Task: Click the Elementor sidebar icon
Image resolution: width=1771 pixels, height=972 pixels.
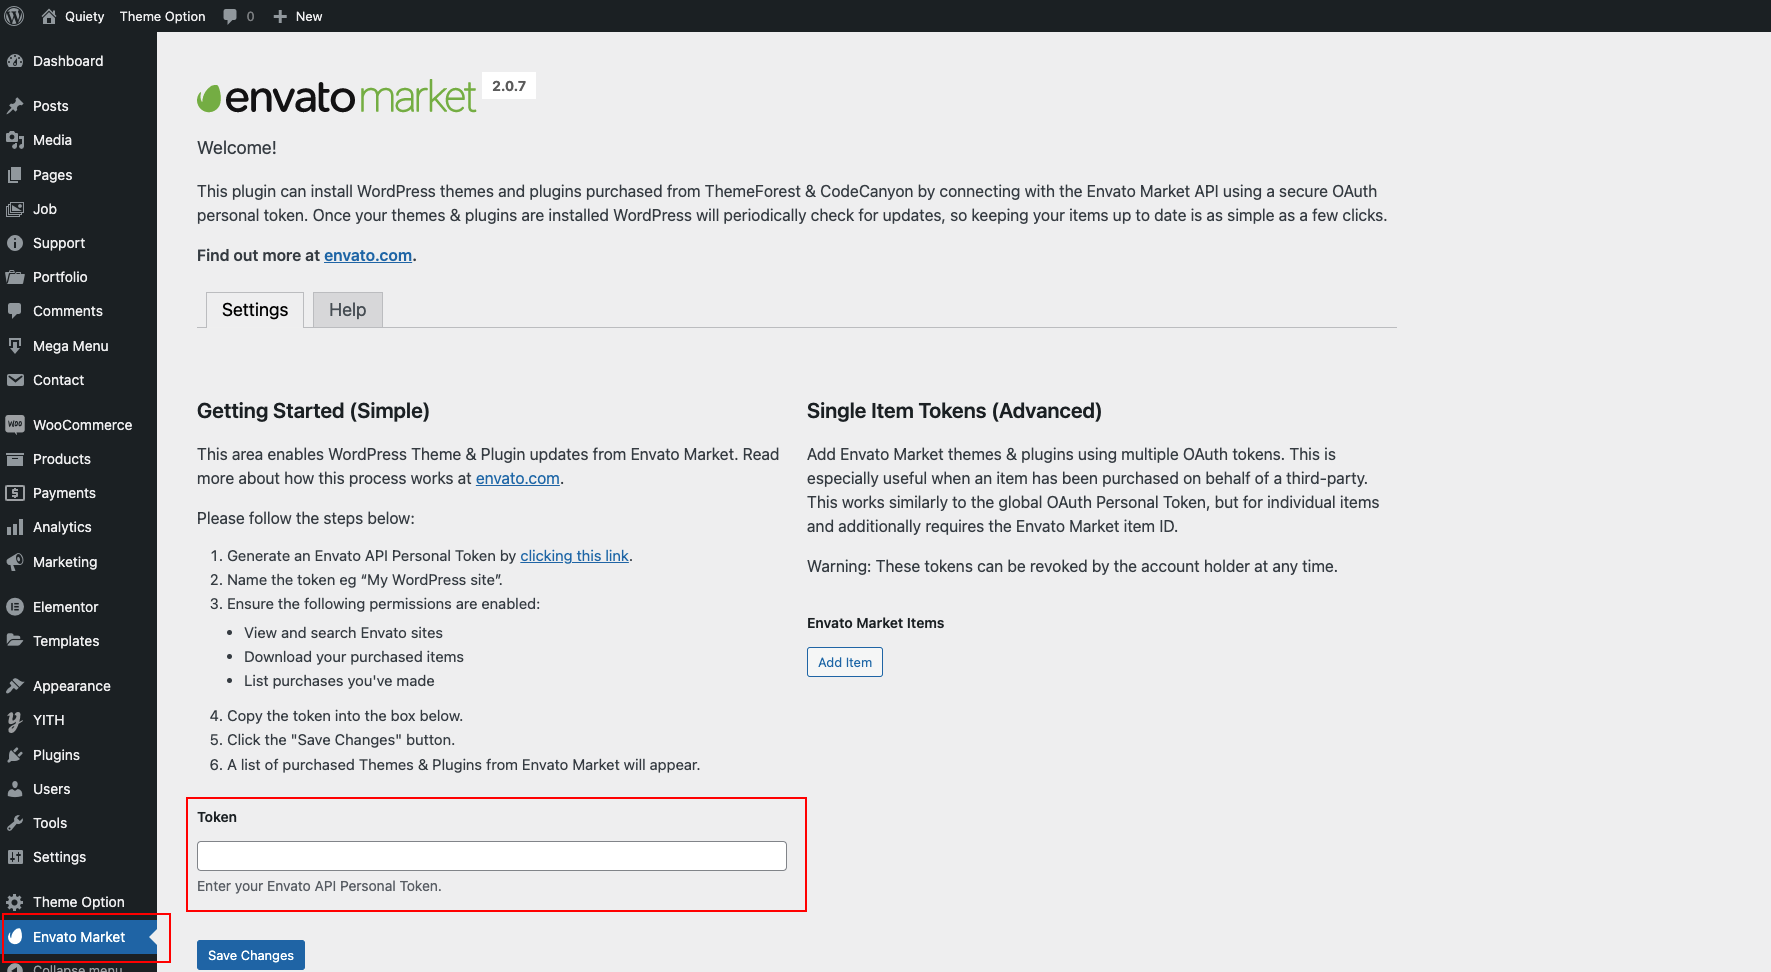Action: [x=15, y=607]
